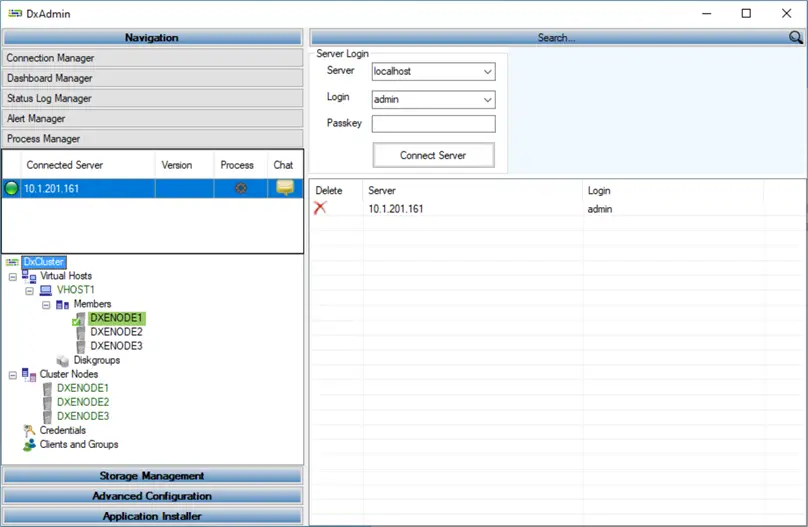Viewport: 808px width, 527px height.
Task: Open the Login dropdown showing admin
Action: (487, 99)
